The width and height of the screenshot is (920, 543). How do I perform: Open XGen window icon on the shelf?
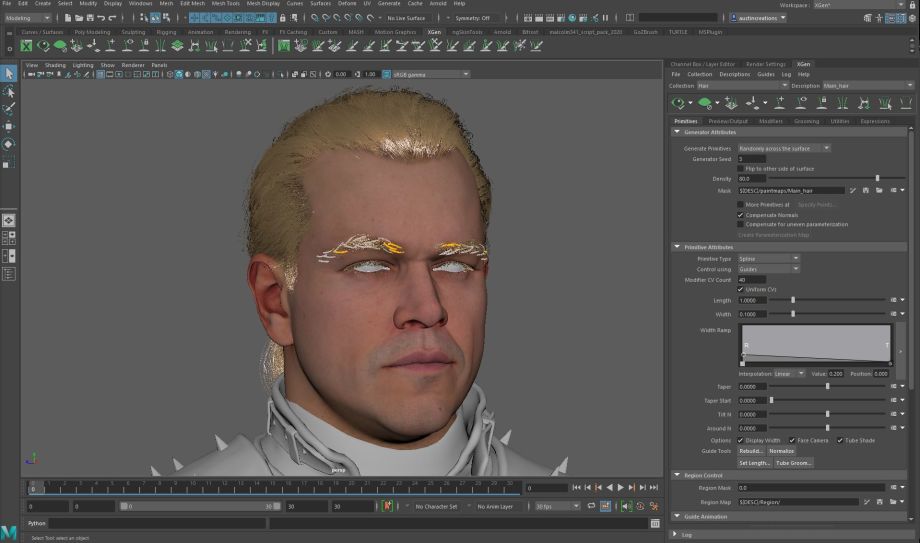27,46
